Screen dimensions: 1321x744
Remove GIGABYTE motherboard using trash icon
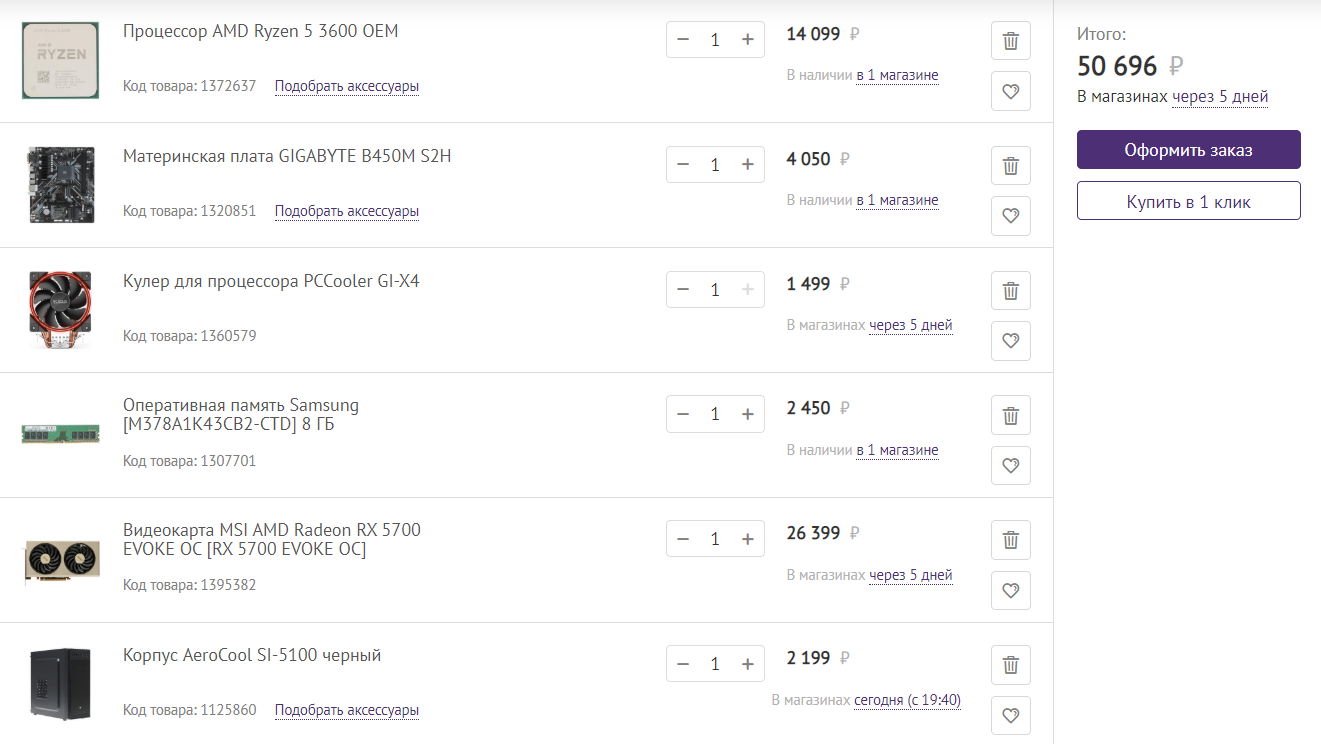tap(1010, 166)
